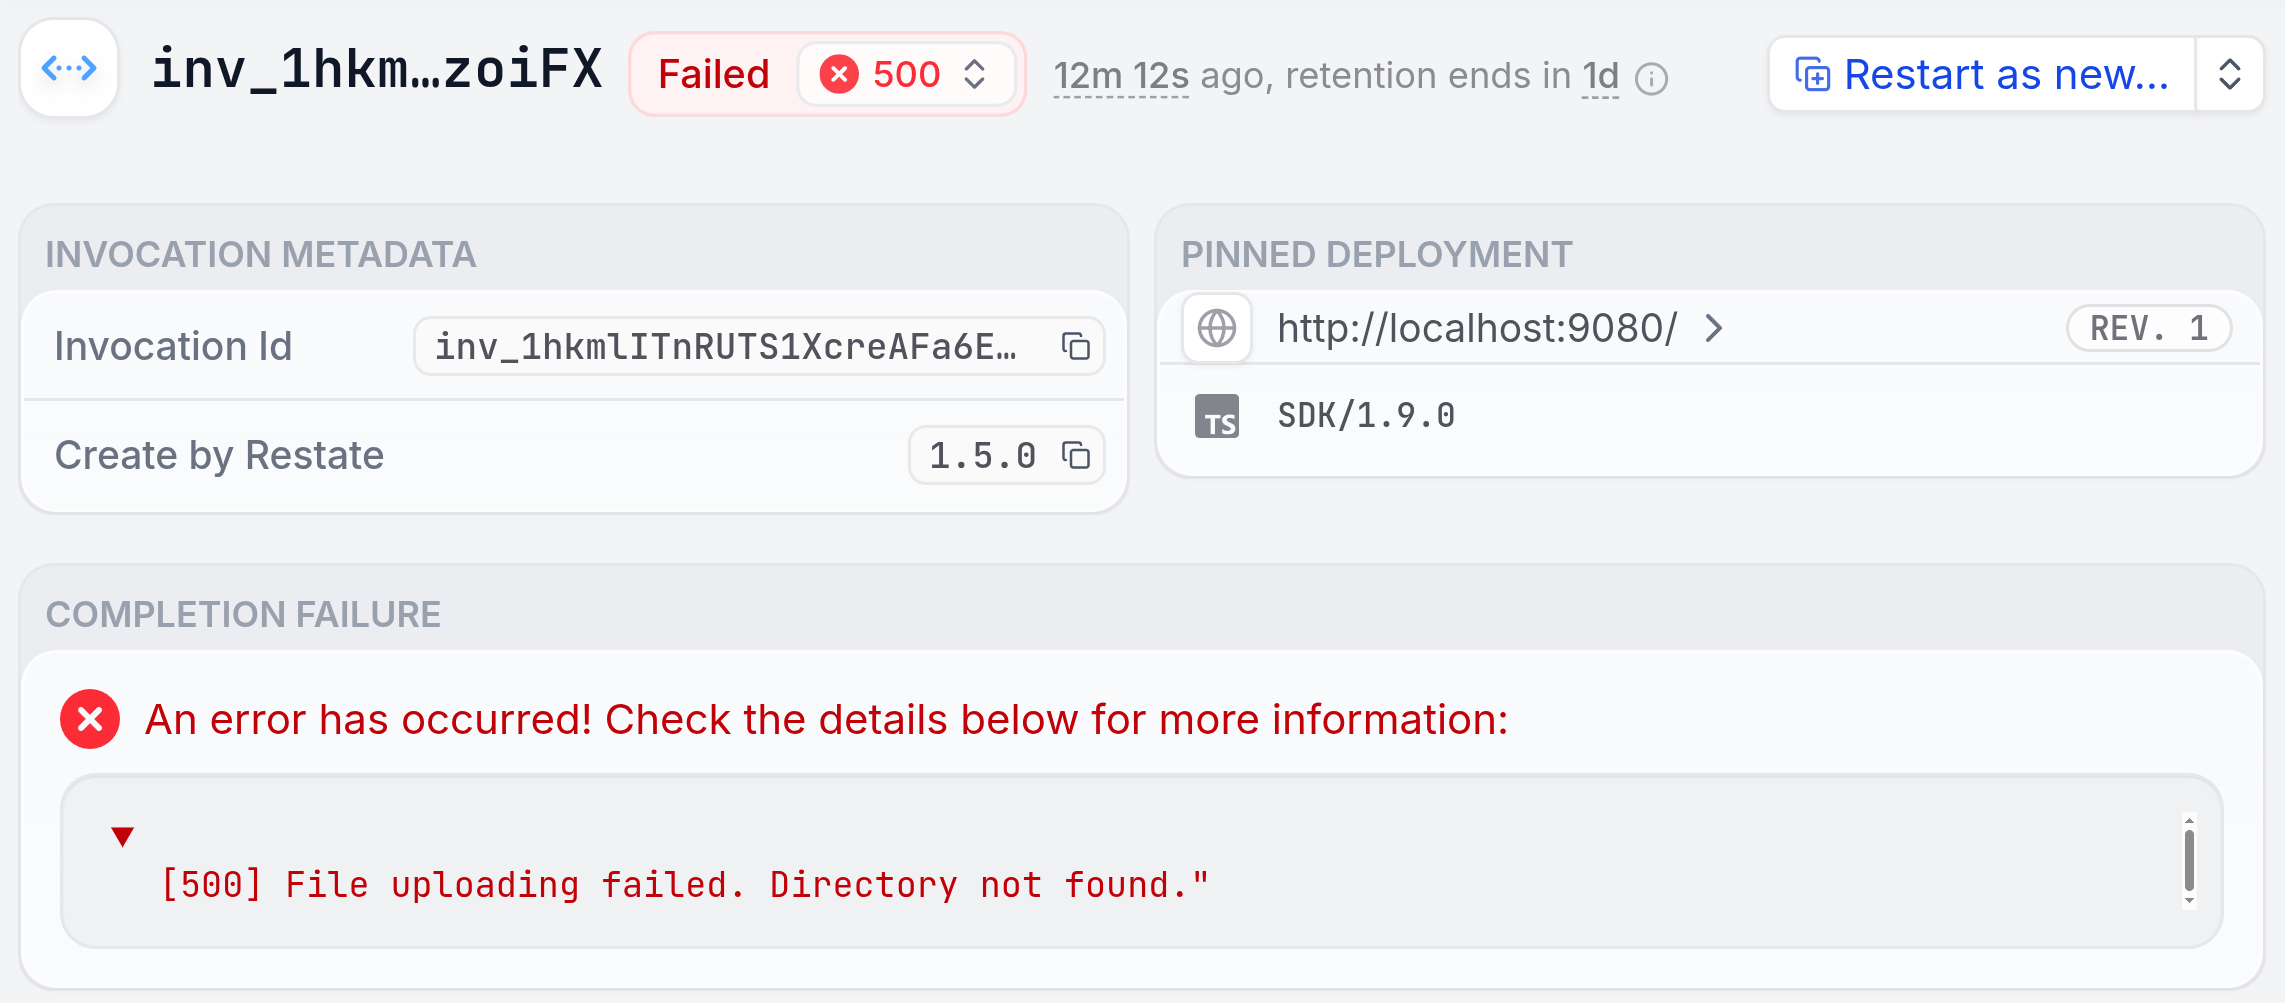Screen dimensions: 2285x1003
Task: Click the retention info circle icon
Action: 1651,78
